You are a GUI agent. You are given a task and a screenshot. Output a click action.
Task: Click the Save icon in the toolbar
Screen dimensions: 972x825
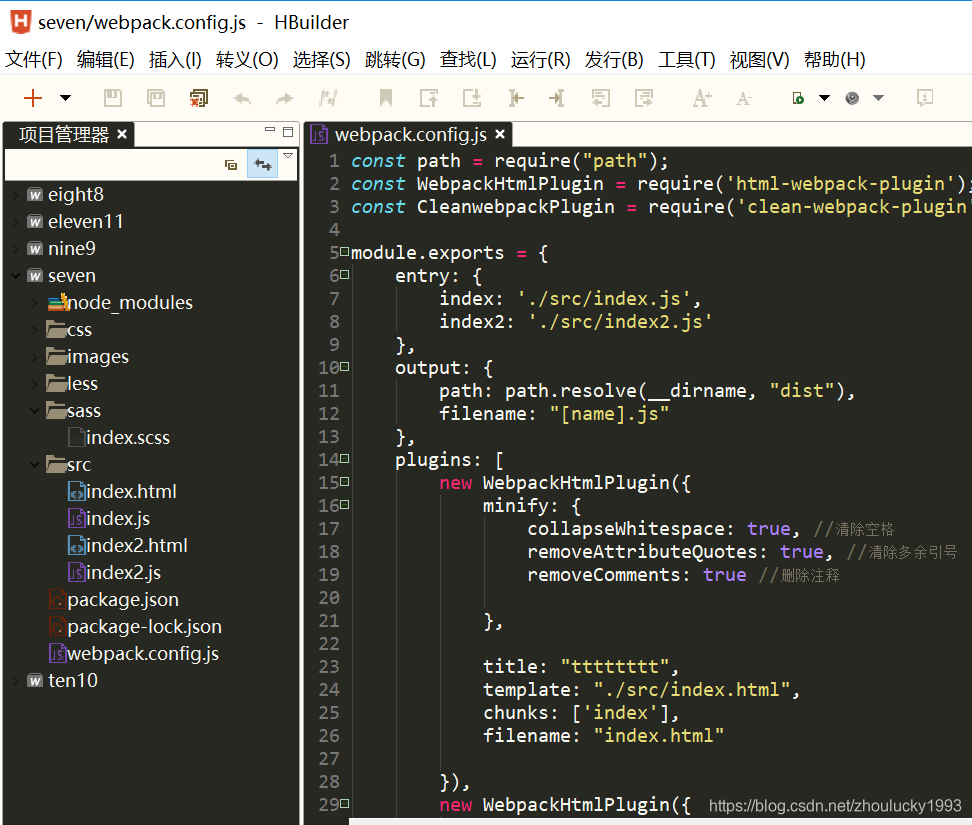[112, 97]
